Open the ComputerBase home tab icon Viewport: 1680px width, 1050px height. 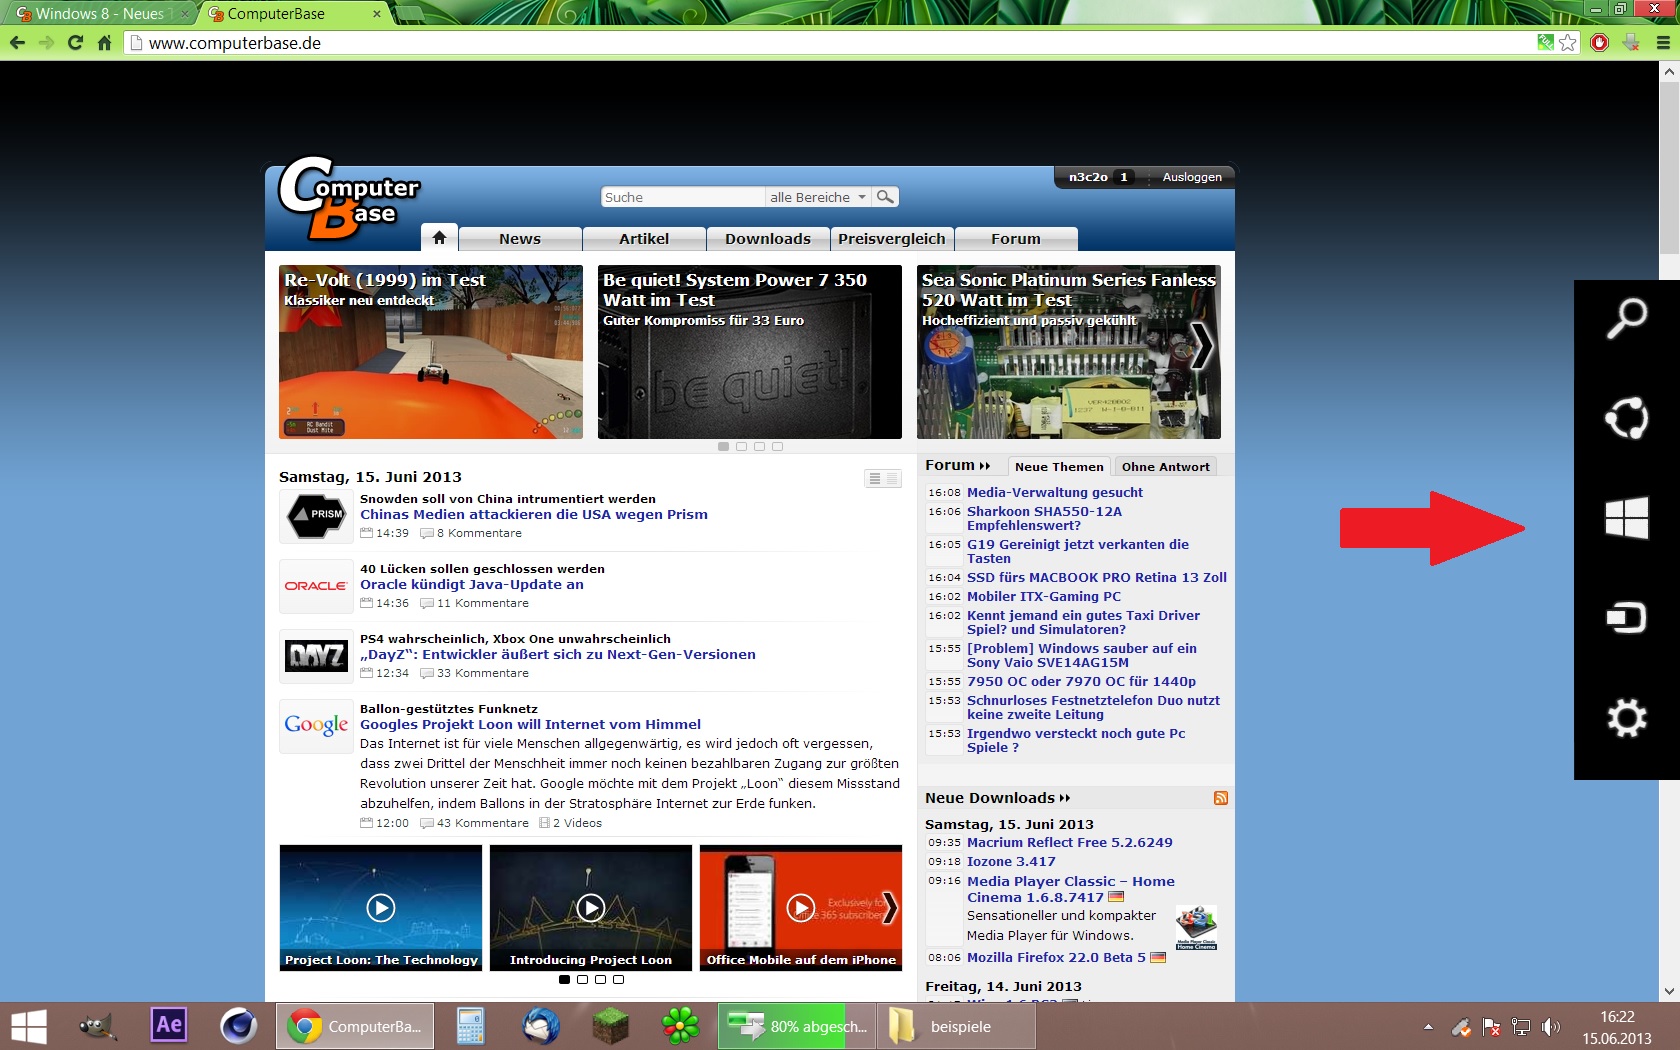point(439,238)
